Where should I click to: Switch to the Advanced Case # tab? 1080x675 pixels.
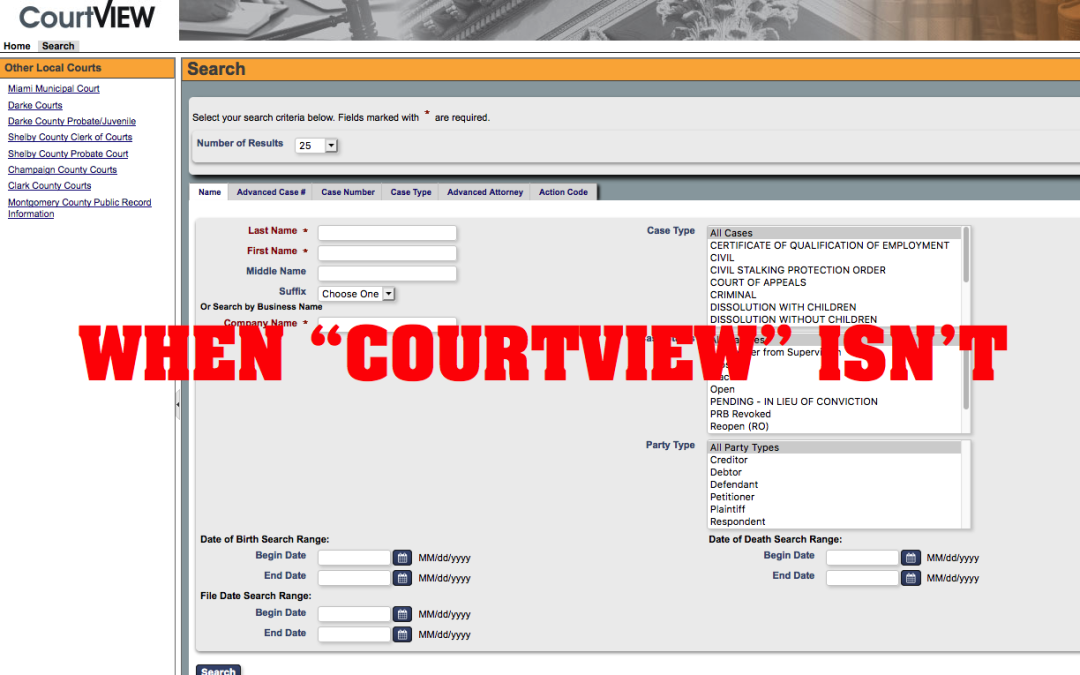[x=271, y=192]
